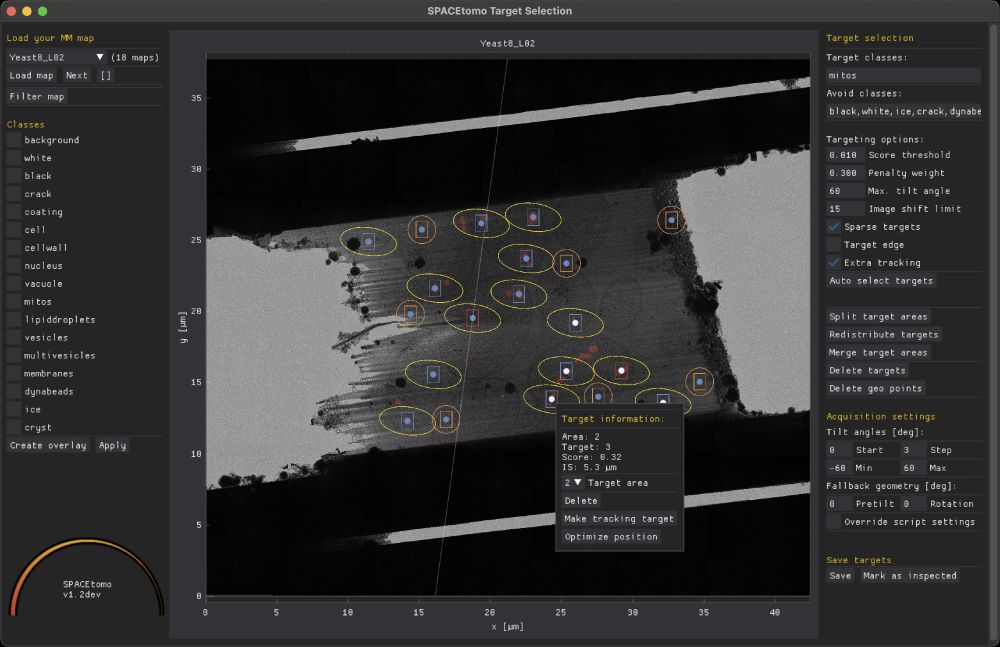Toggle the black class checkbox
Image resolution: width=1000 pixels, height=647 pixels.
pyautogui.click(x=13, y=175)
